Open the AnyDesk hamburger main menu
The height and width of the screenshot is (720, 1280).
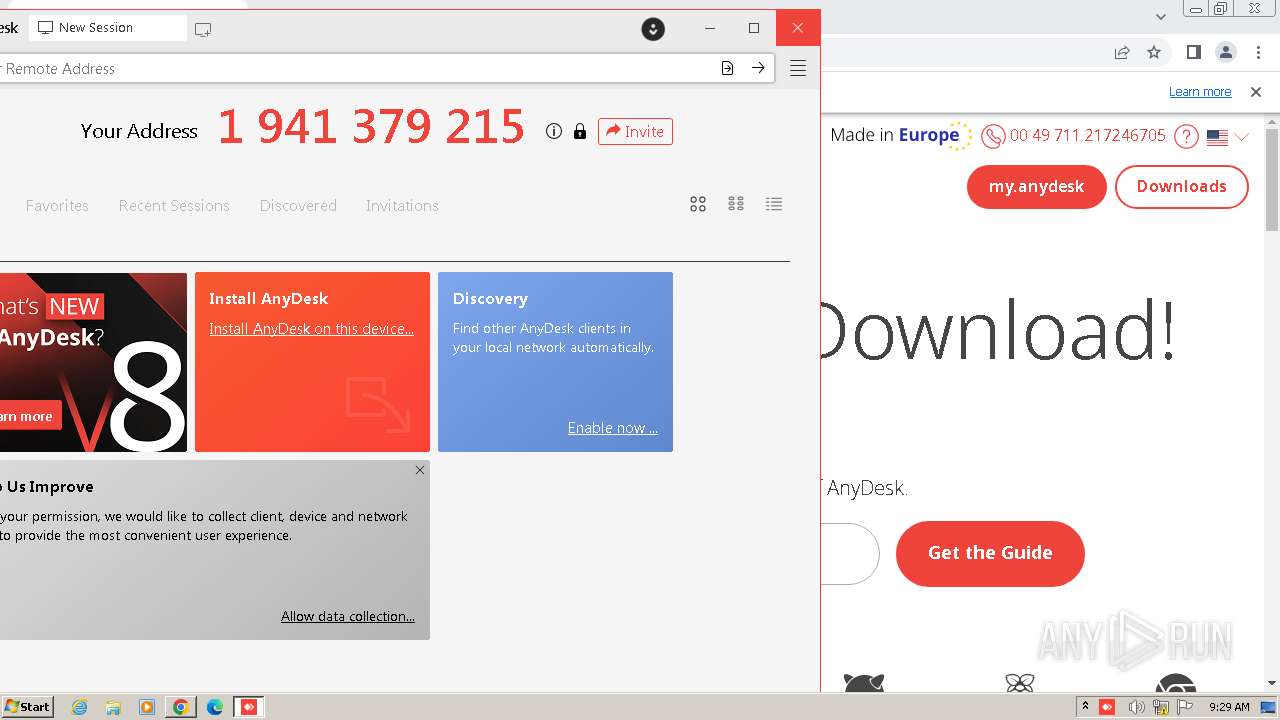pos(798,68)
